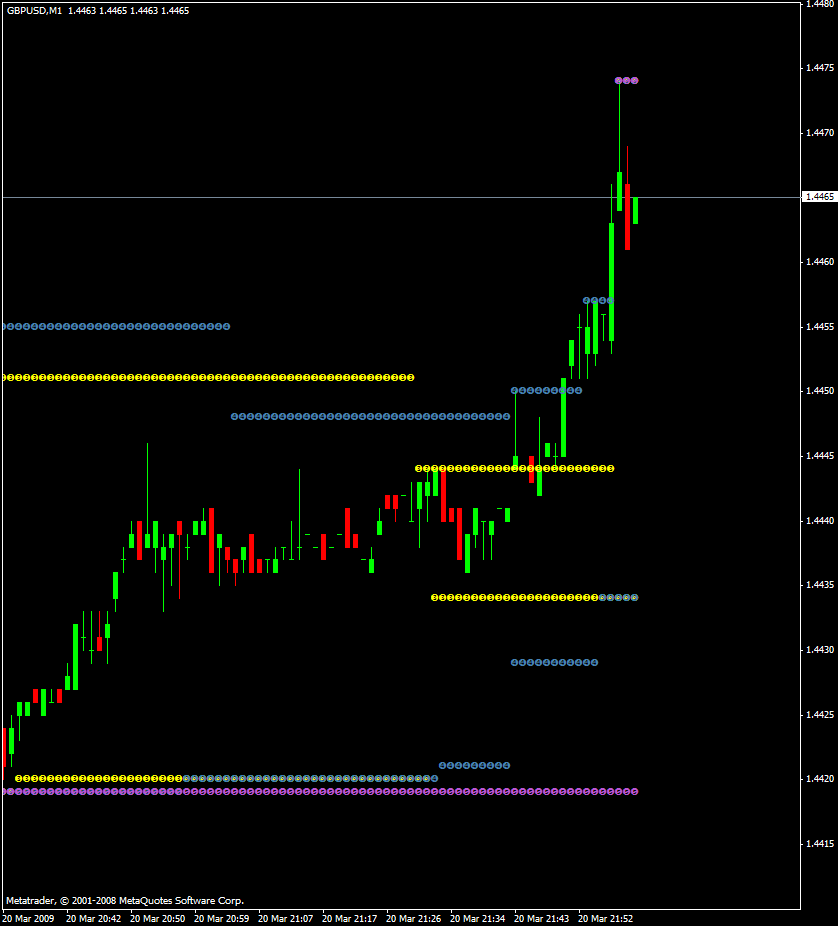The height and width of the screenshot is (926, 838).
Task: Click the 1.4475 price axis label
Action: (820, 68)
